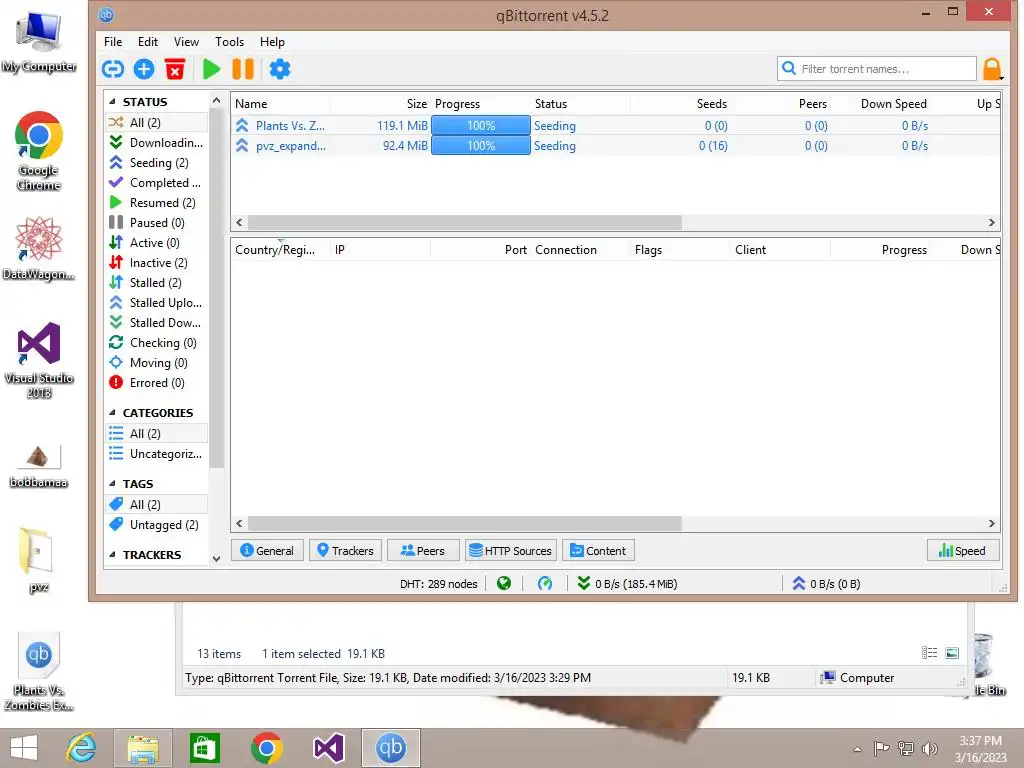The height and width of the screenshot is (768, 1024).
Task: Open the Edit menu
Action: 148,42
